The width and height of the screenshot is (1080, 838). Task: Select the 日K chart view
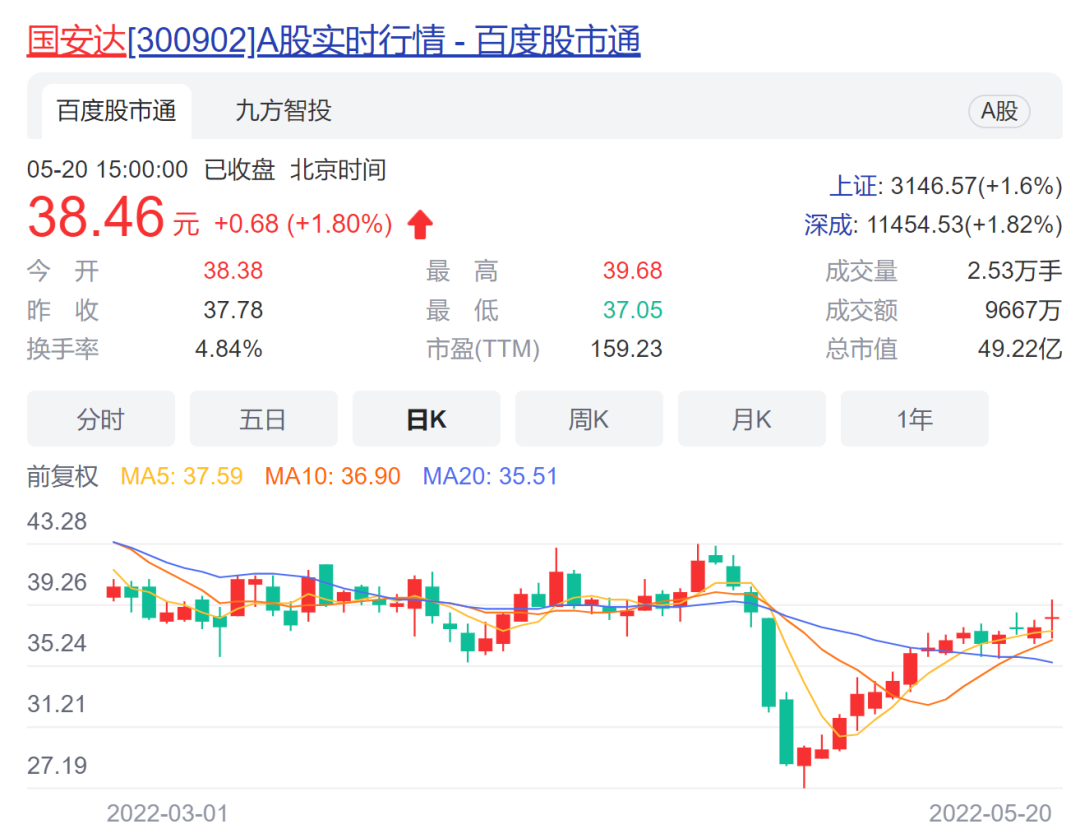[426, 419]
